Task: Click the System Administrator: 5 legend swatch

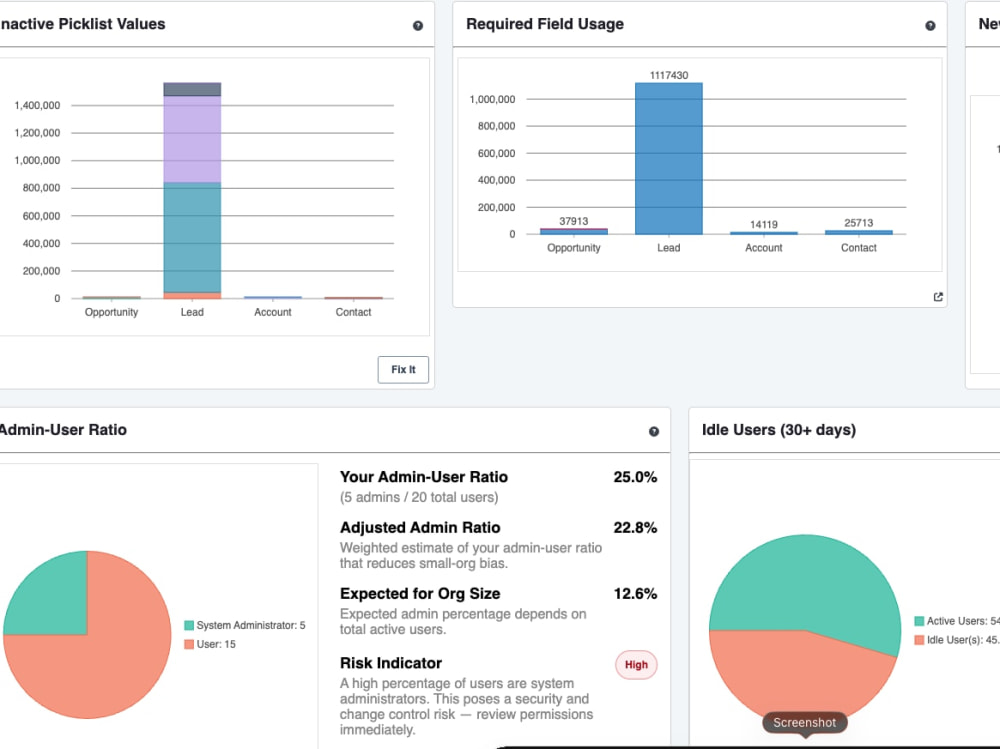Action: [189, 625]
